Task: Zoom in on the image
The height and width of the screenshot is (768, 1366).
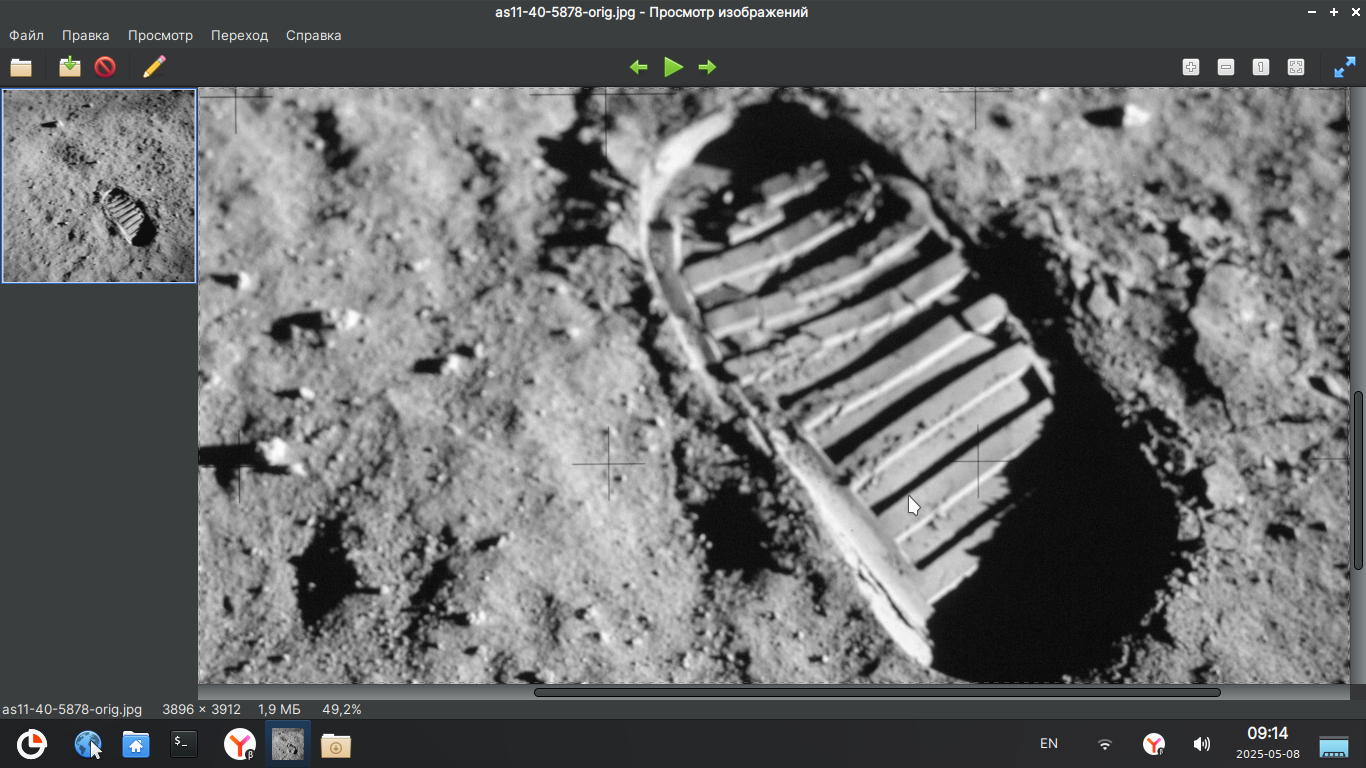Action: point(1191,67)
